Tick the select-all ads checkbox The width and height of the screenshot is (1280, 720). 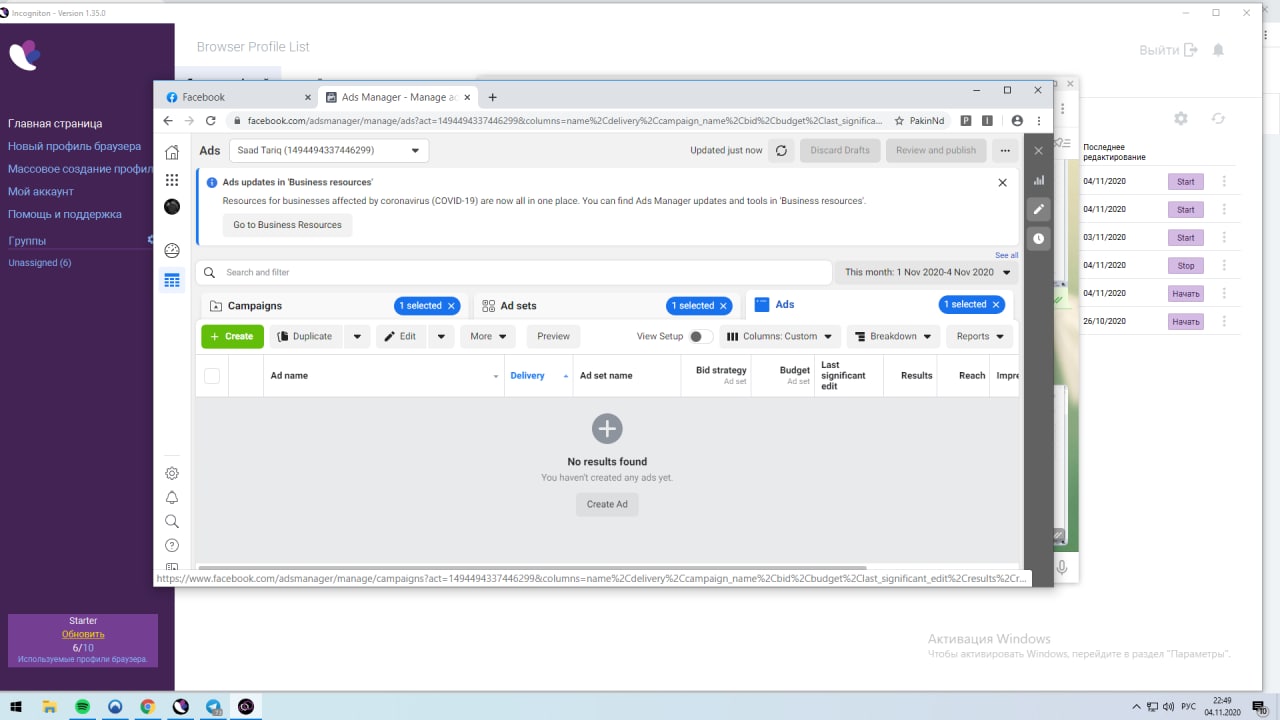212,376
